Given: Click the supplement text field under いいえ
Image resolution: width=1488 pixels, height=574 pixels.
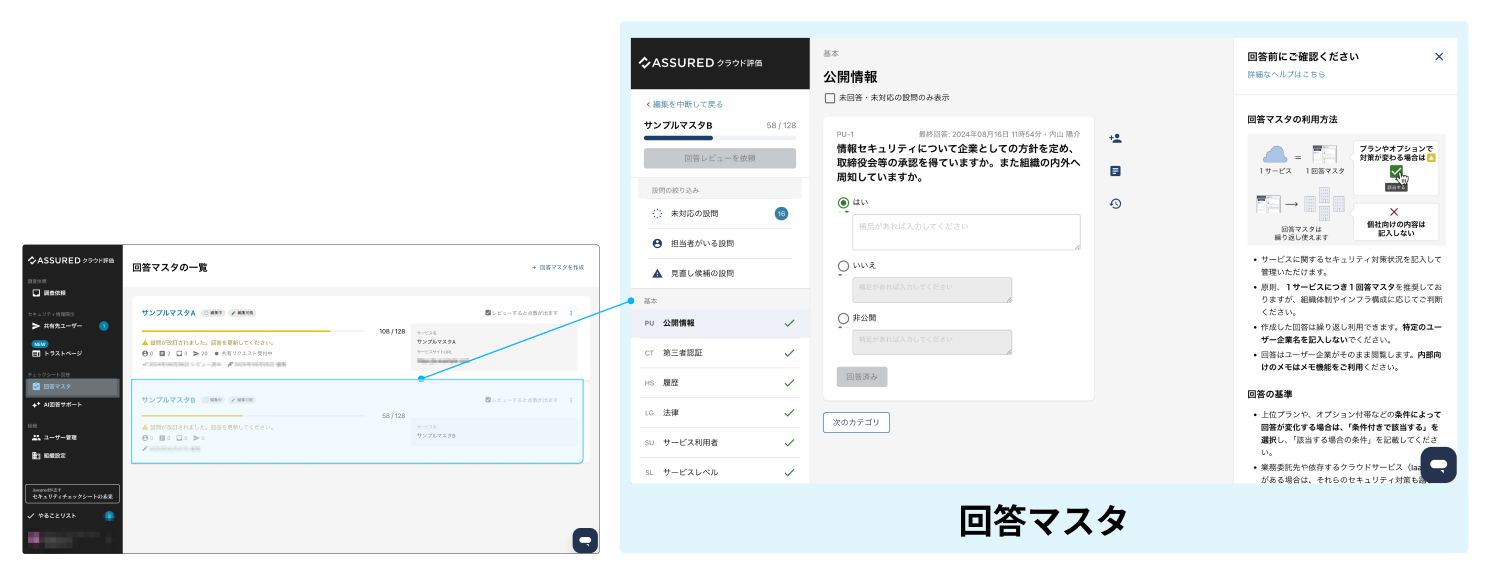Looking at the screenshot, I should [x=932, y=289].
